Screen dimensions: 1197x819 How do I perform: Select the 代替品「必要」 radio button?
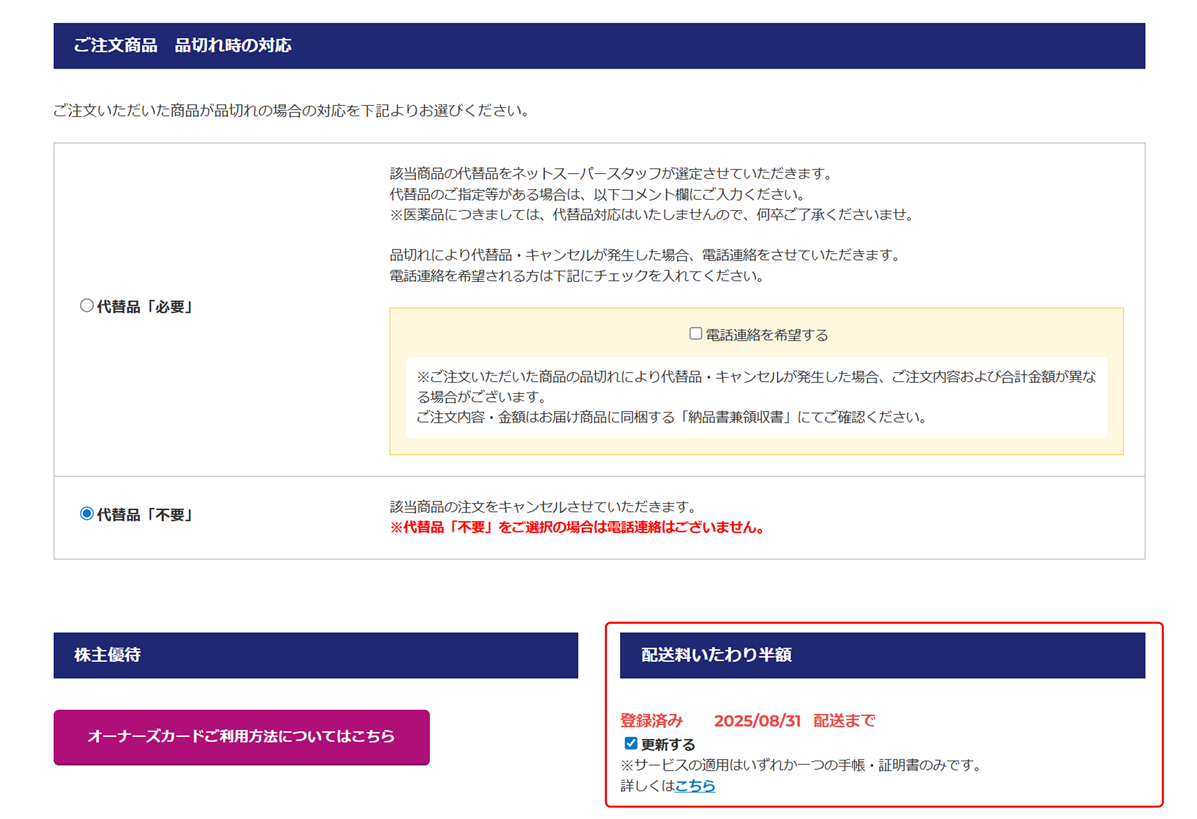click(86, 306)
